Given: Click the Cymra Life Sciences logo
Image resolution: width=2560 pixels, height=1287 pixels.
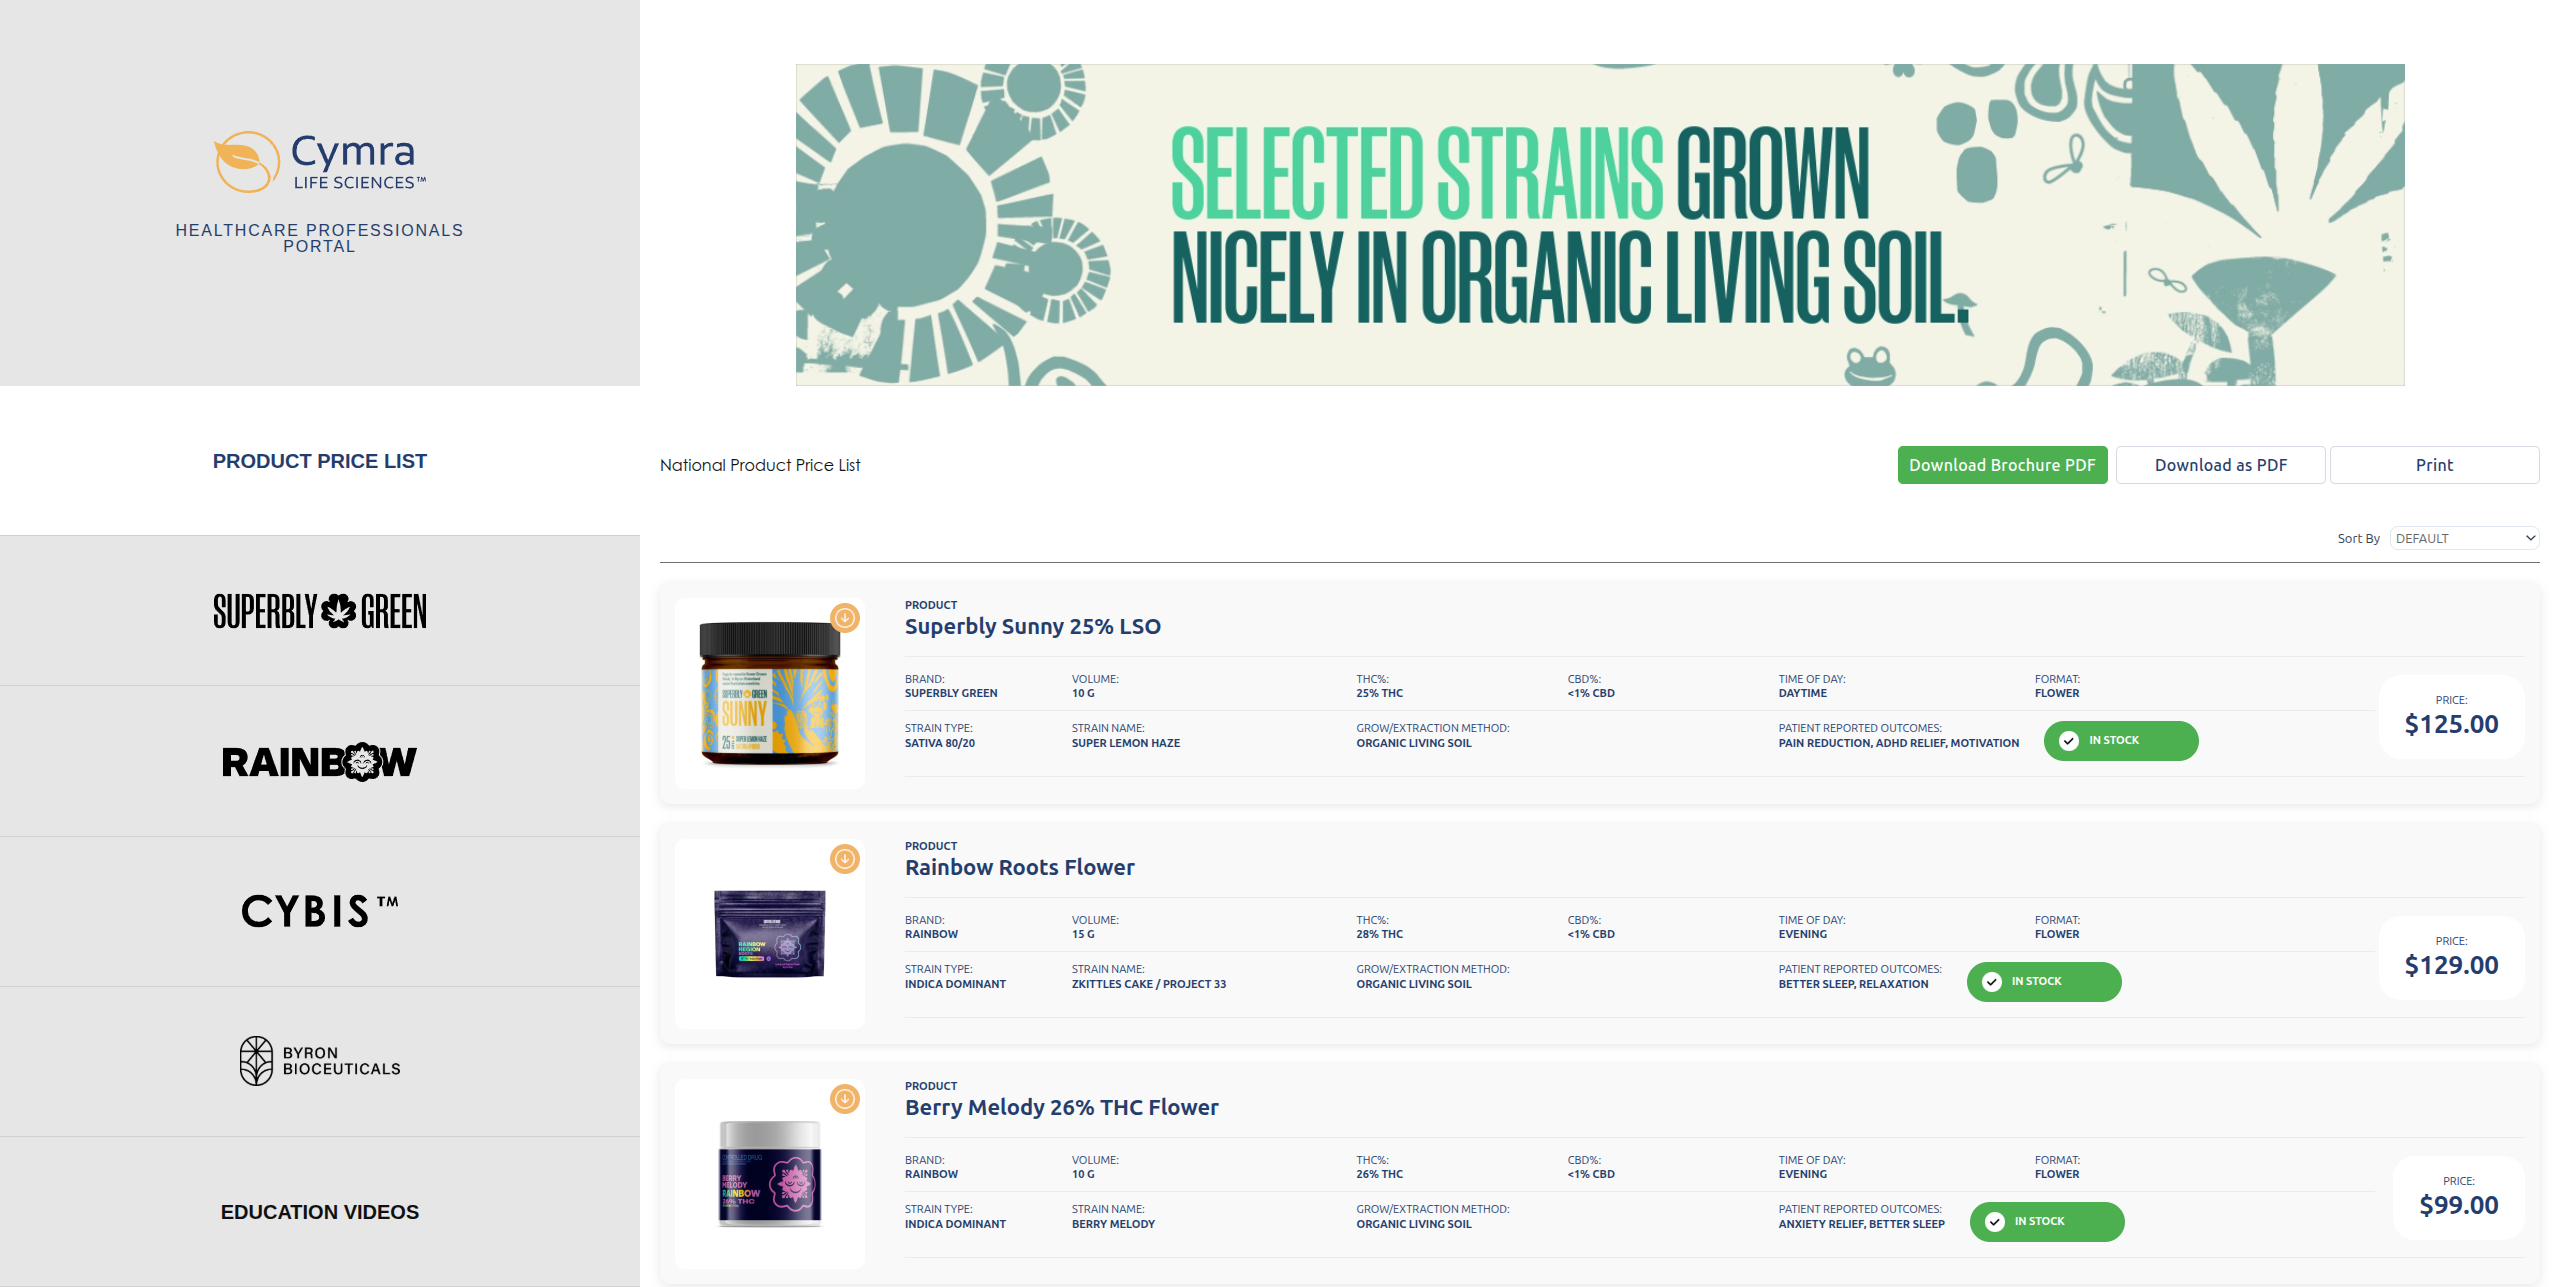Looking at the screenshot, I should [x=320, y=162].
